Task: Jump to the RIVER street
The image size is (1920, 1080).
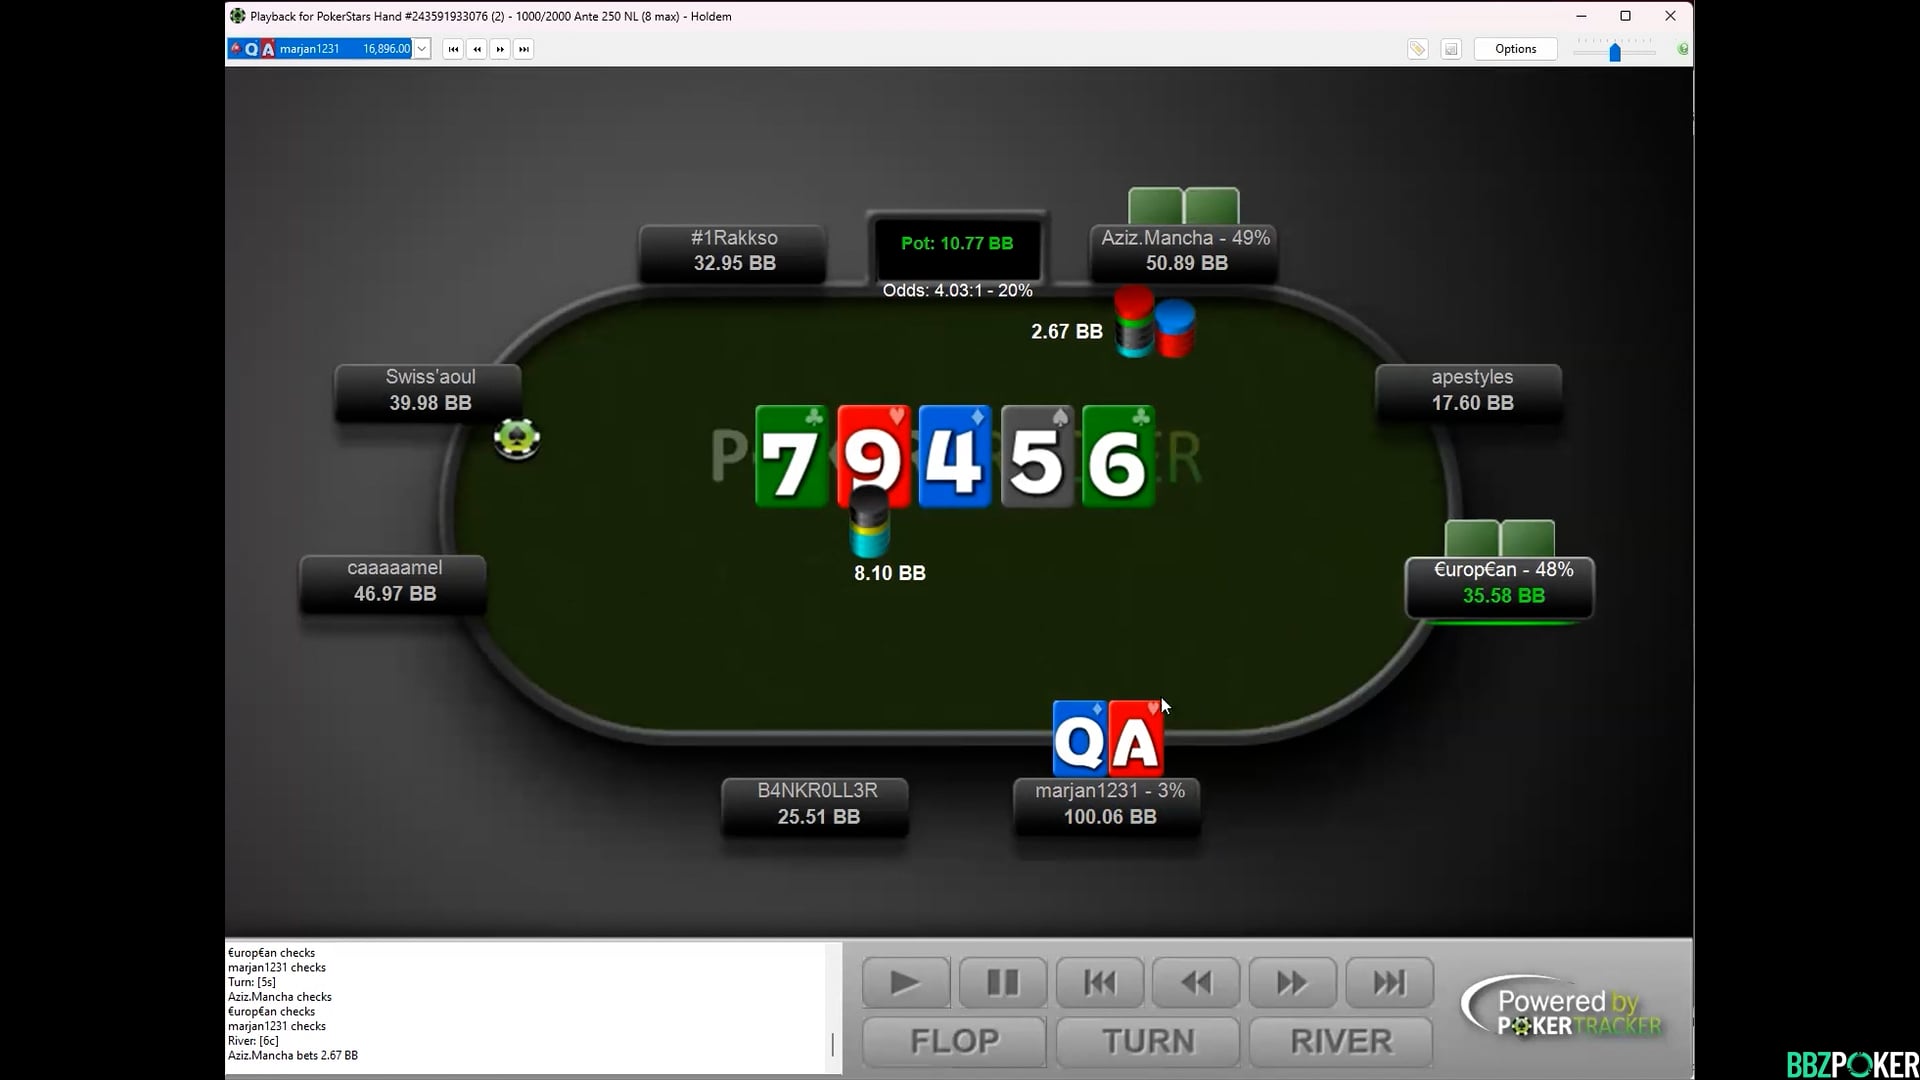Action: [1341, 1041]
